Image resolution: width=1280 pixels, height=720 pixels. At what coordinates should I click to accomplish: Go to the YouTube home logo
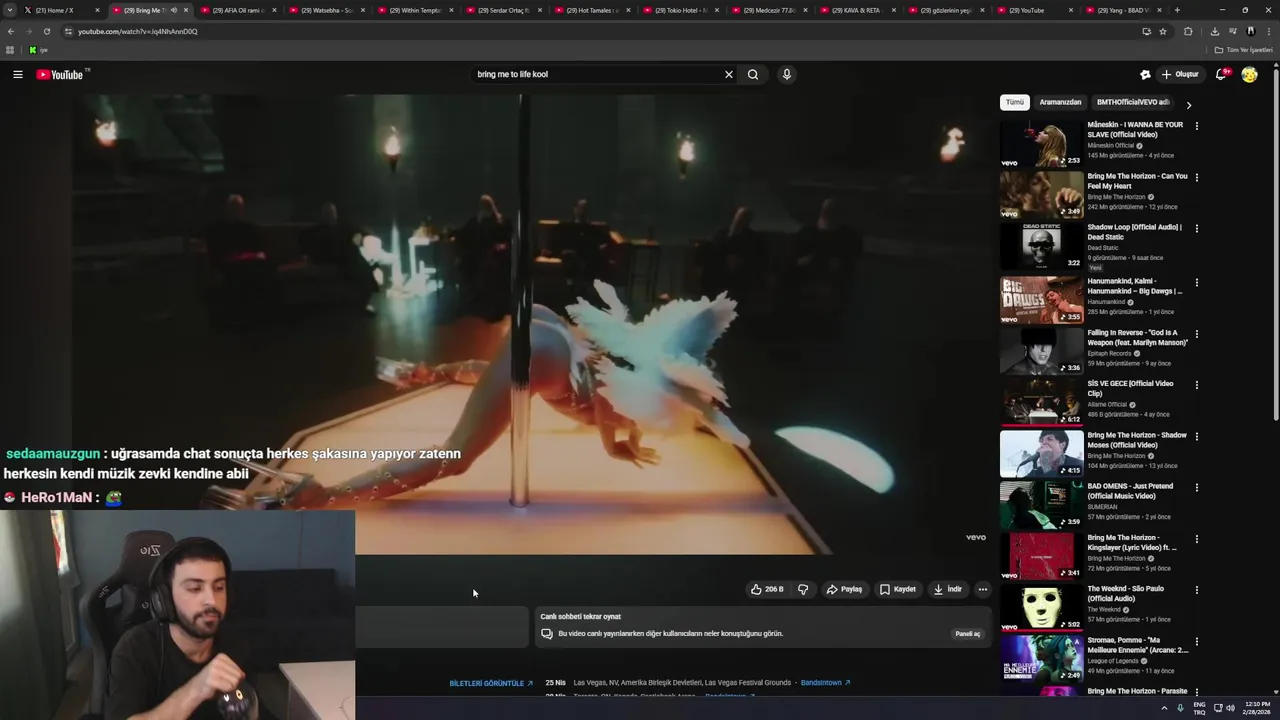pos(60,74)
